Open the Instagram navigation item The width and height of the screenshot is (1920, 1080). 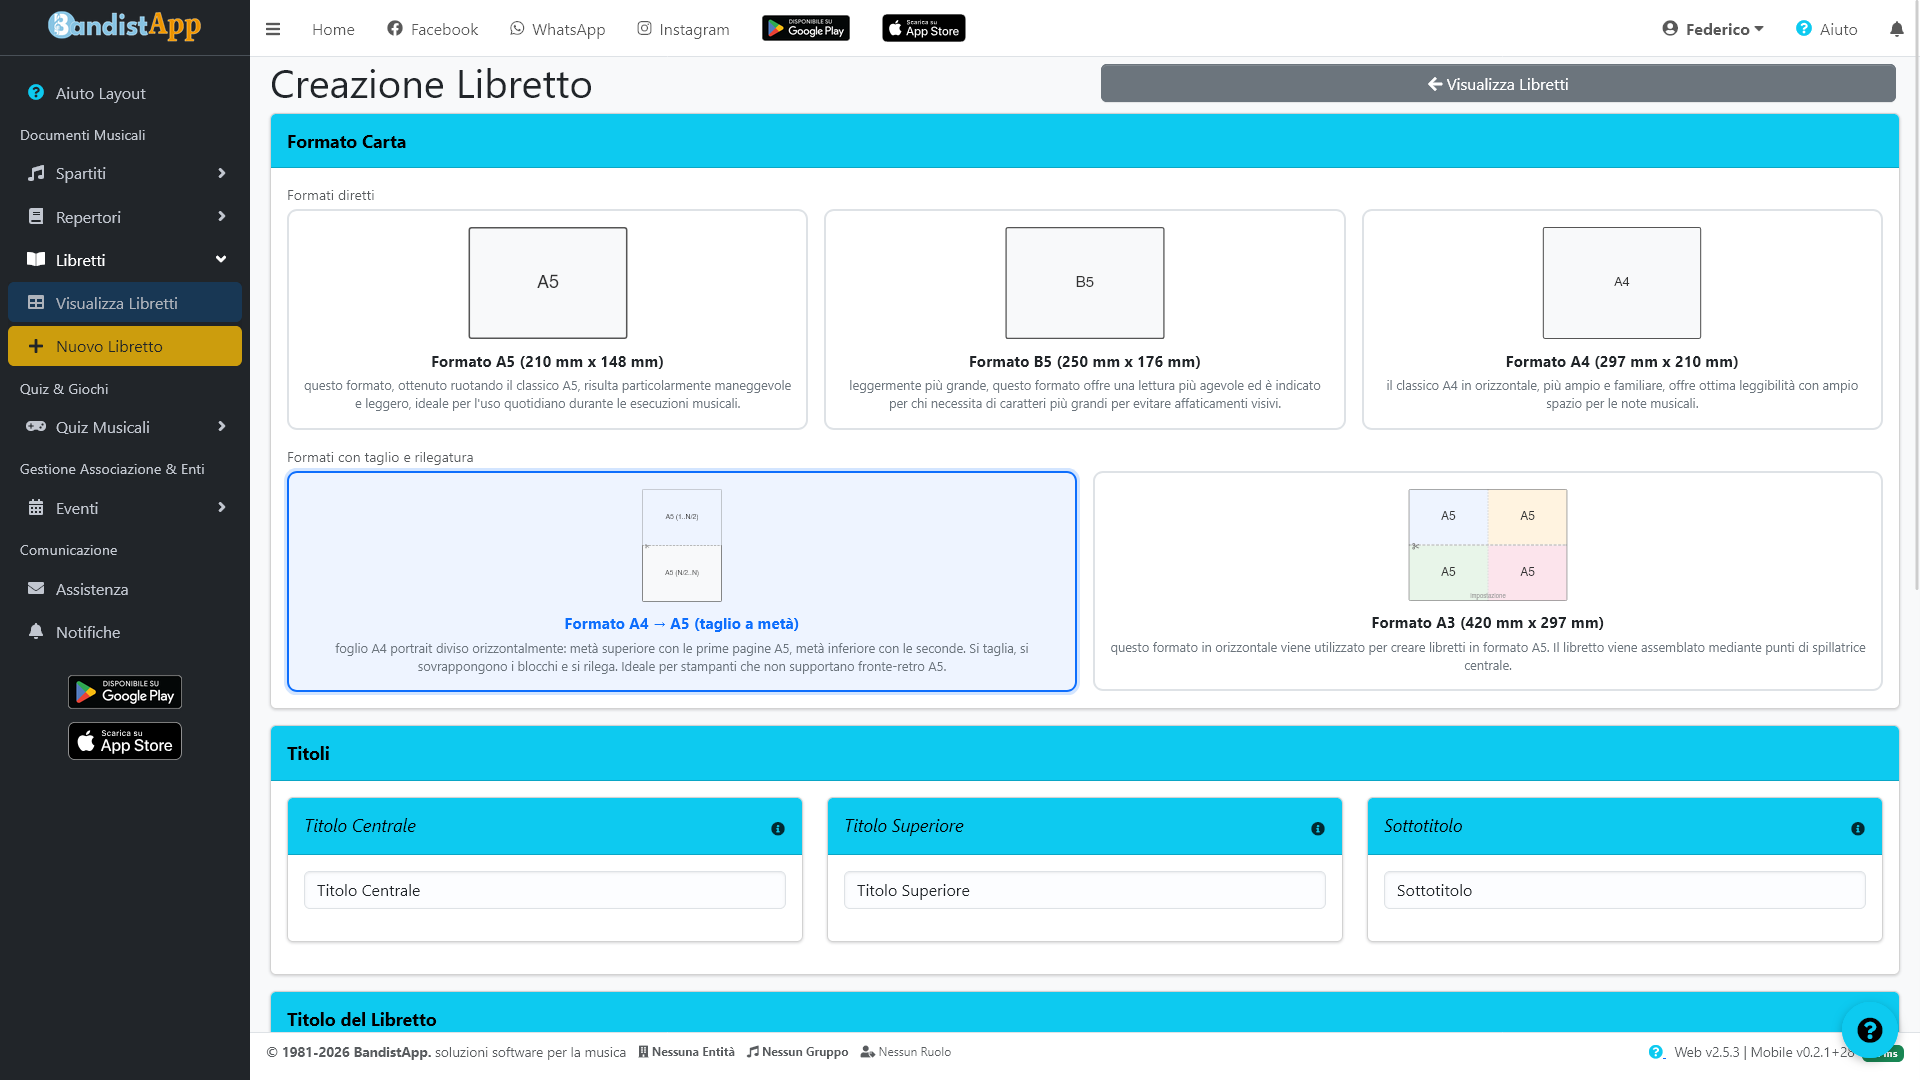683,29
